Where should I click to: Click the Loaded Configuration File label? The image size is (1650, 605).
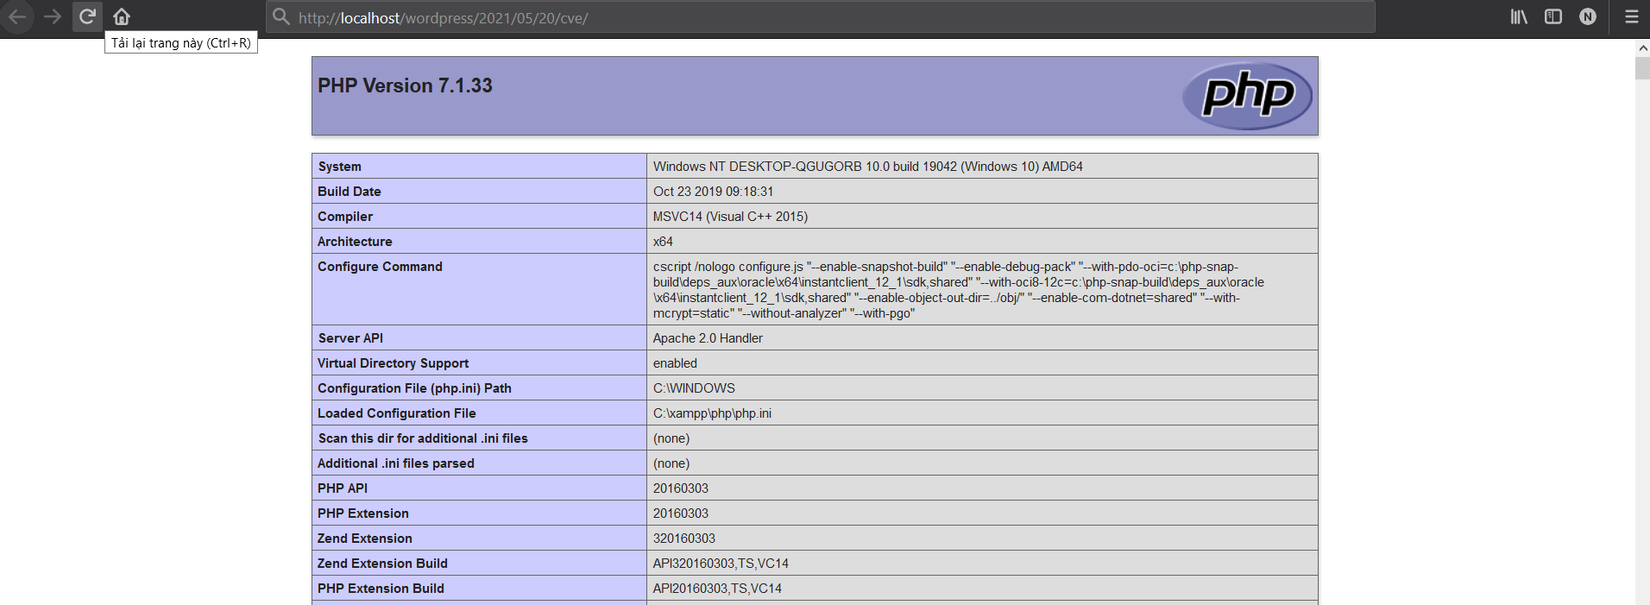point(397,414)
